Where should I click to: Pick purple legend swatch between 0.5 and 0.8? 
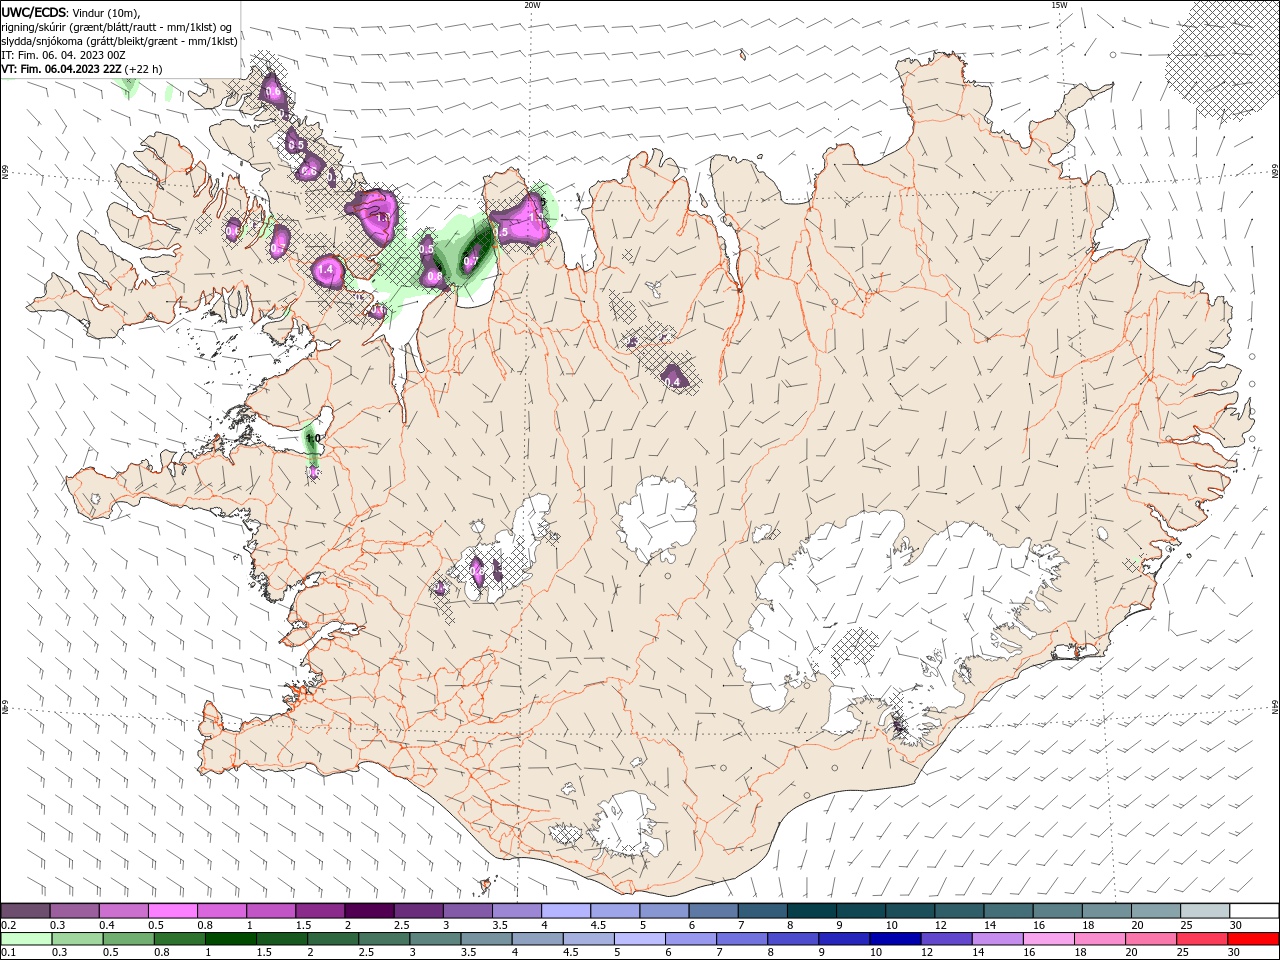click(x=173, y=911)
